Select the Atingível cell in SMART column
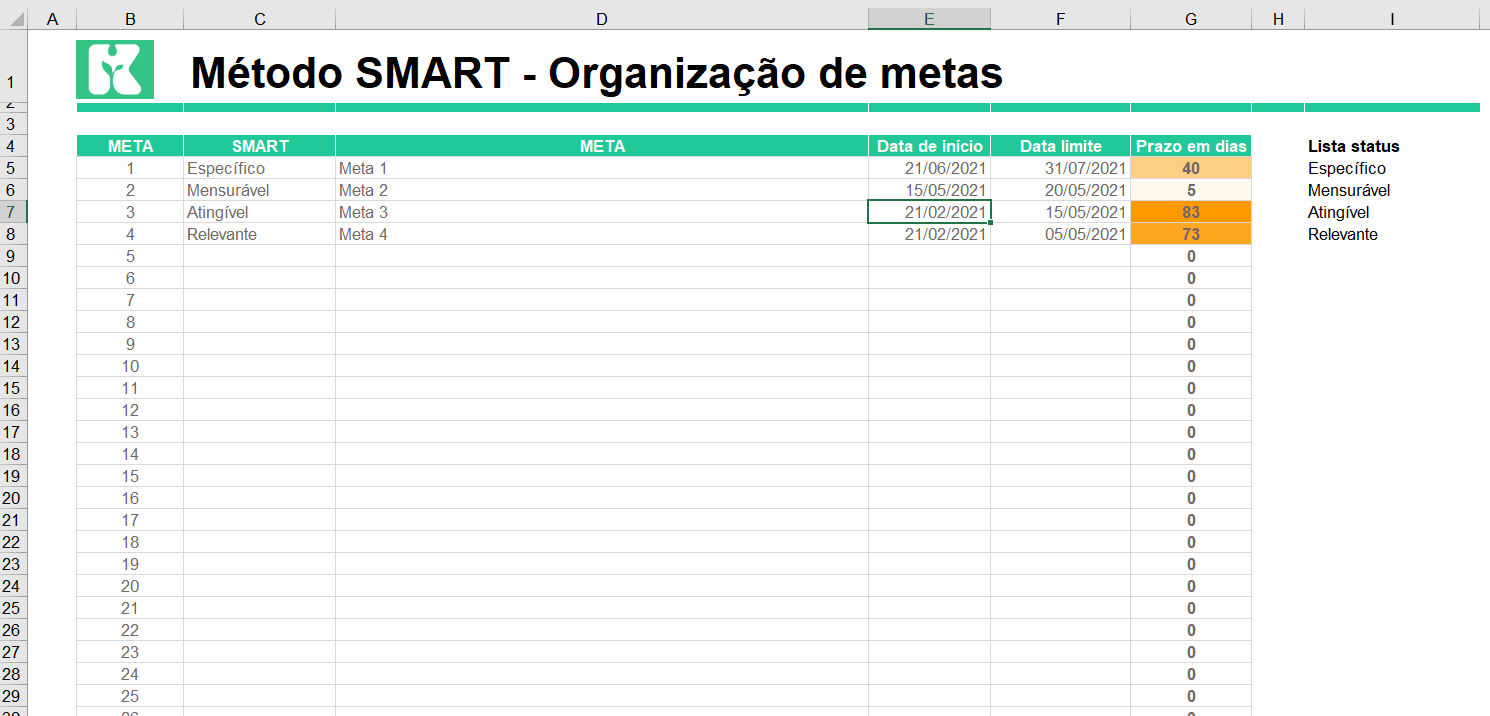 pos(259,212)
